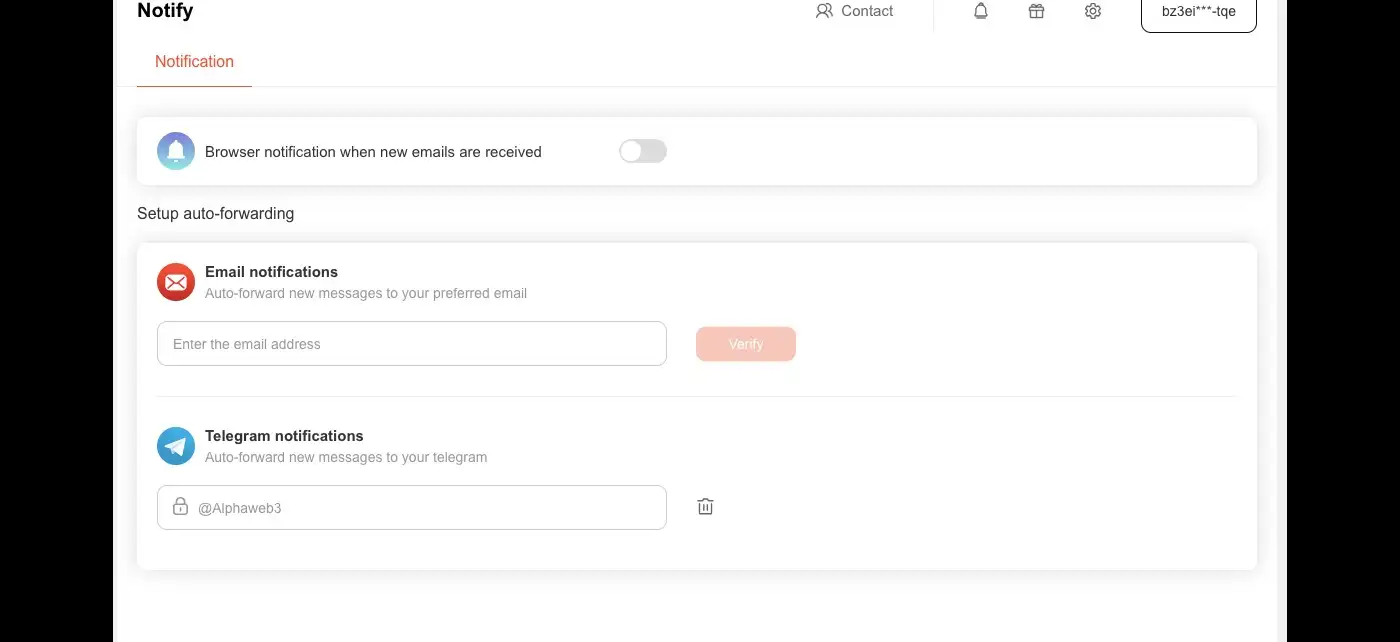Viewport: 1400px width, 642px height.
Task: Click the Email notifications heading
Action: pyautogui.click(x=271, y=272)
